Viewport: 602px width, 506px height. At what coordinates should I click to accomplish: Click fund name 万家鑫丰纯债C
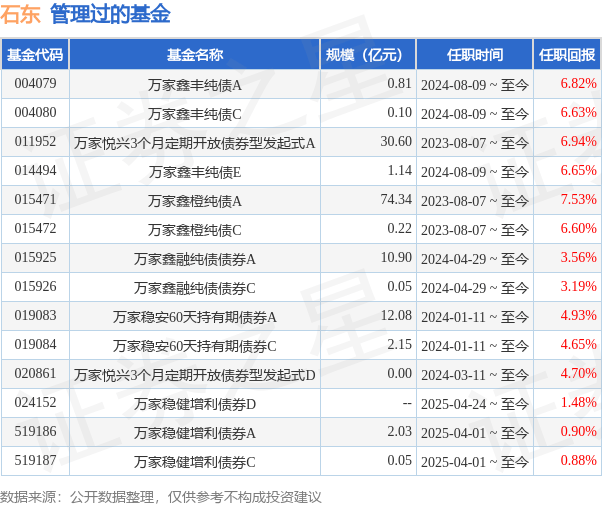pyautogui.click(x=195, y=114)
